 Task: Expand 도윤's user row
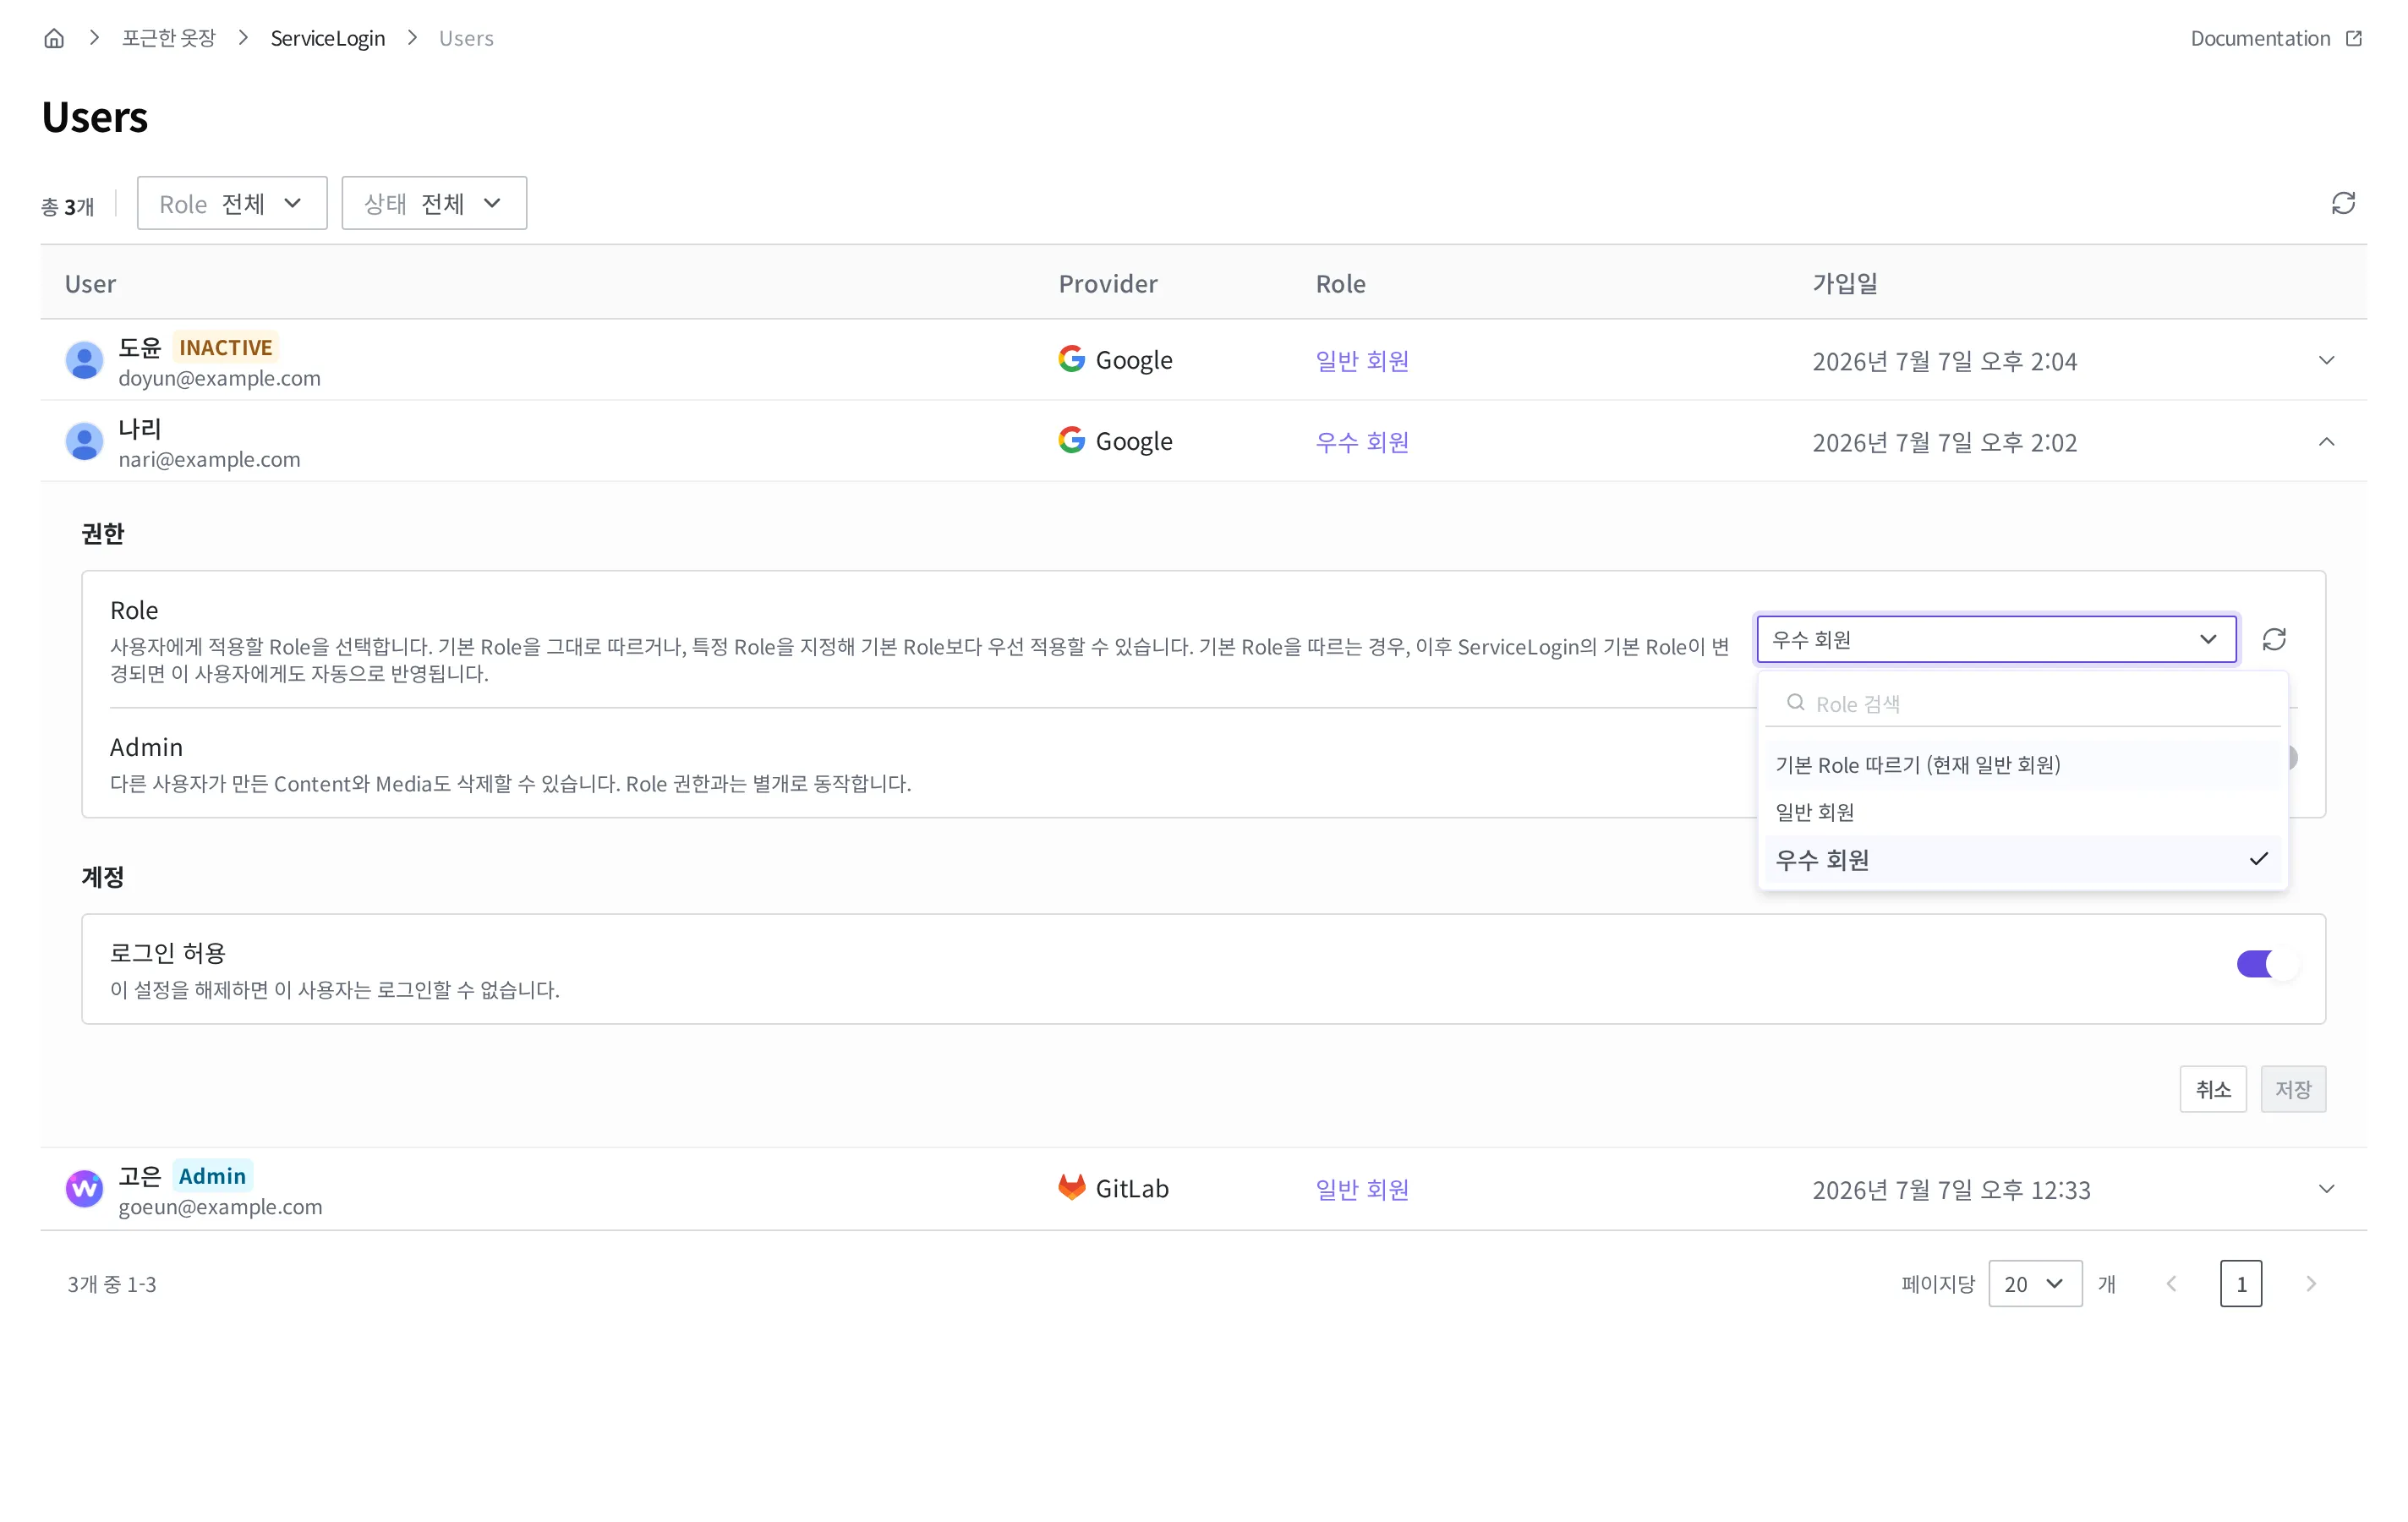(2326, 360)
